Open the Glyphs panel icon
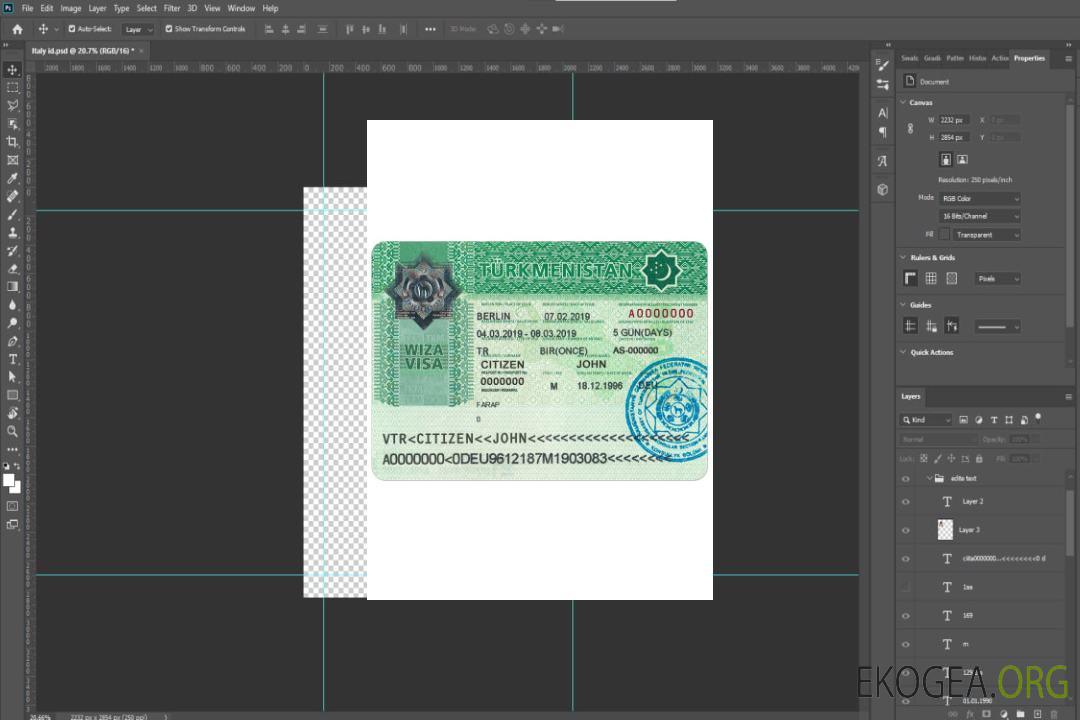This screenshot has height=720, width=1080. pyautogui.click(x=882, y=161)
